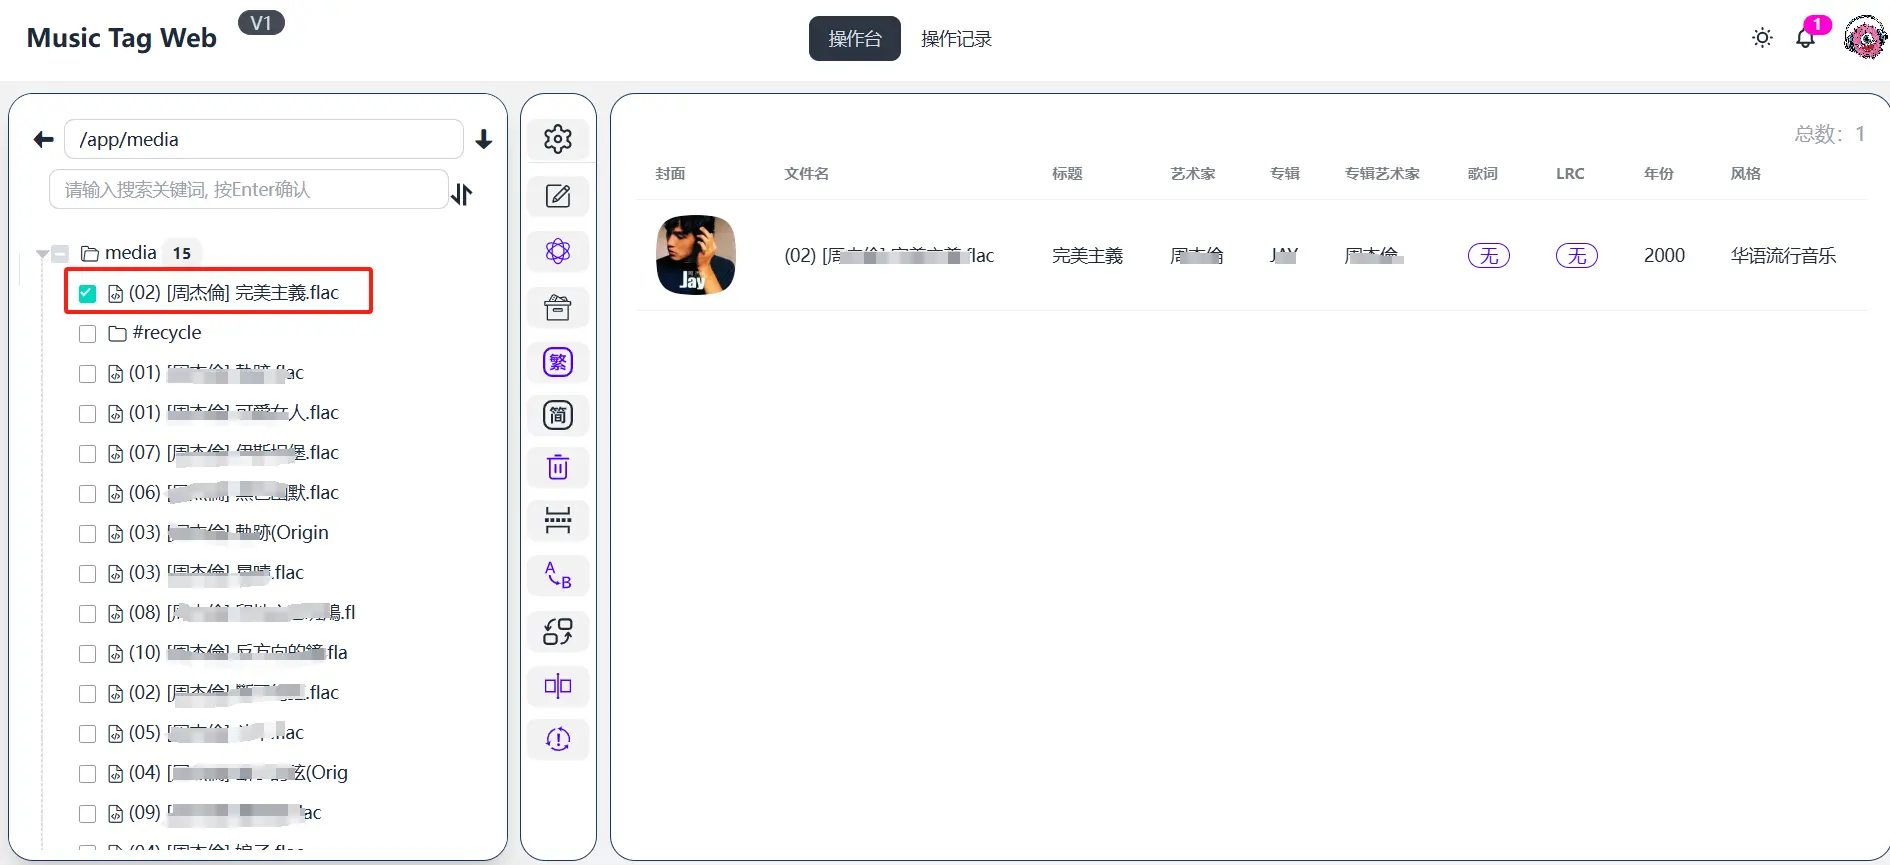Open settings gear in vertical toolbar
The image size is (1890, 865).
(558, 139)
